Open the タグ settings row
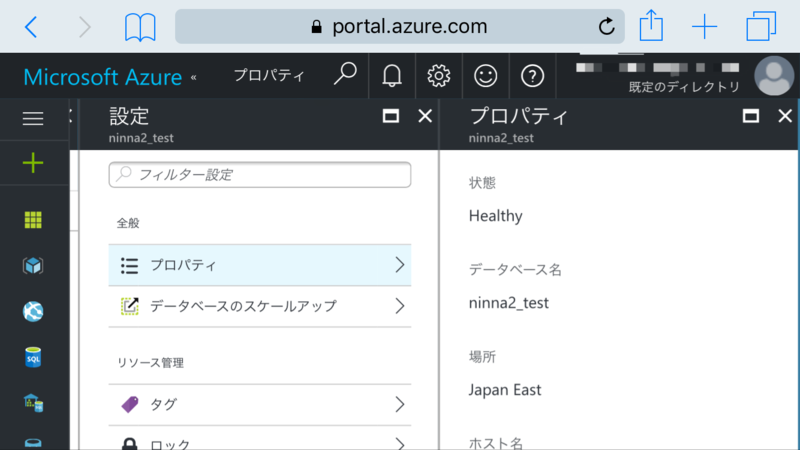800x450 pixels. tap(260, 405)
